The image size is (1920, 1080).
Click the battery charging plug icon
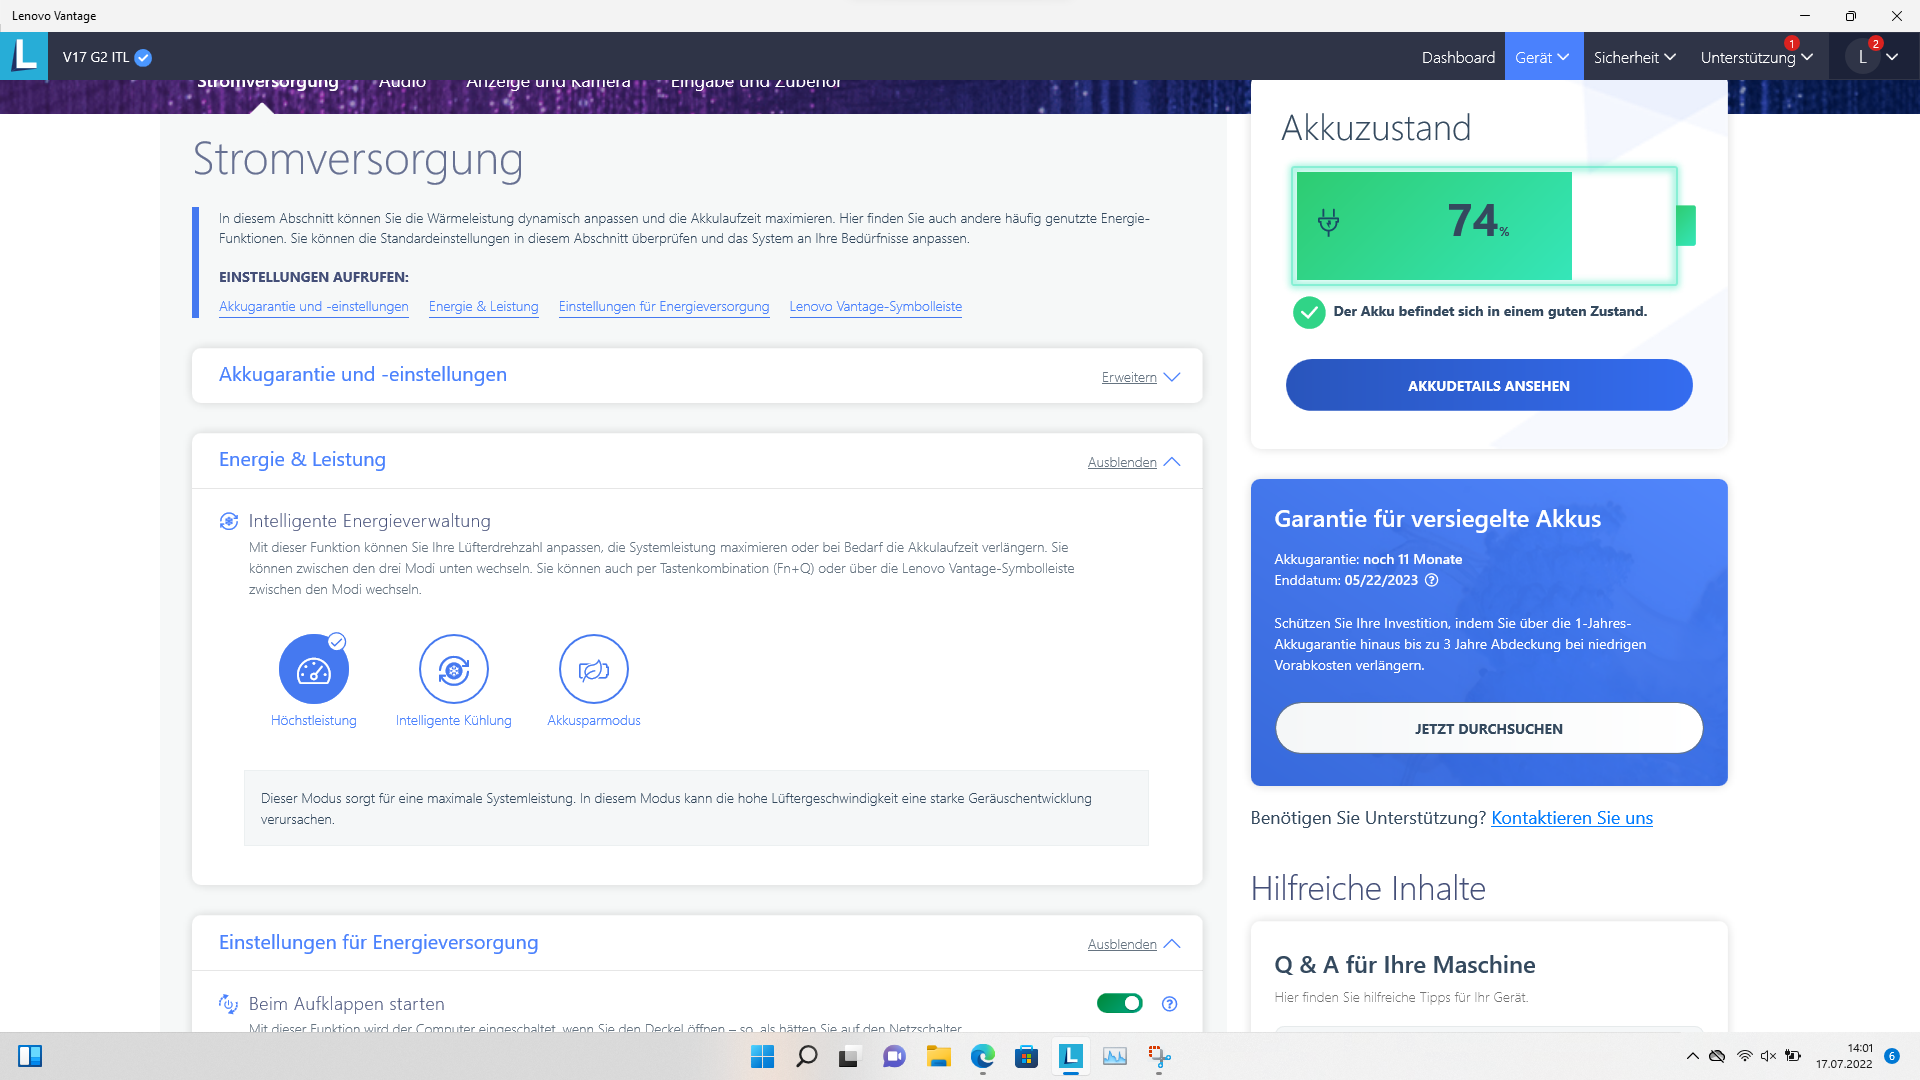pyautogui.click(x=1328, y=222)
